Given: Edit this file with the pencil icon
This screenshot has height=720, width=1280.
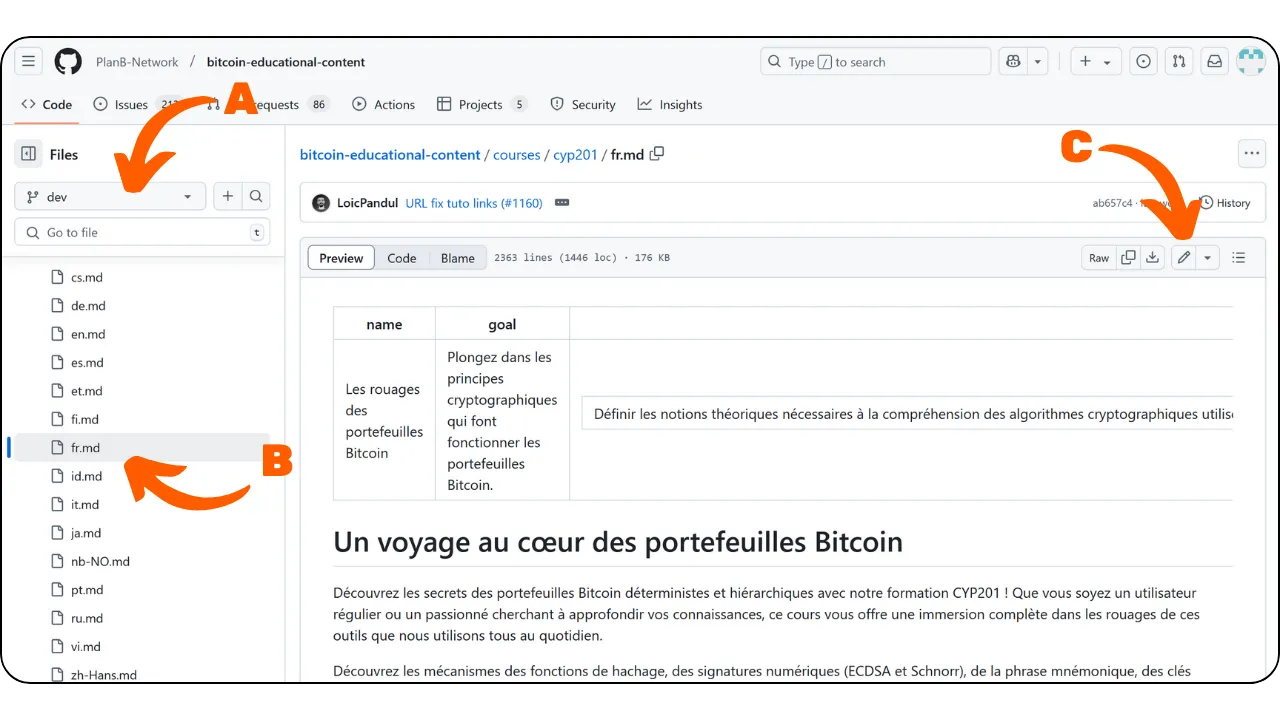Looking at the screenshot, I should tap(1184, 258).
